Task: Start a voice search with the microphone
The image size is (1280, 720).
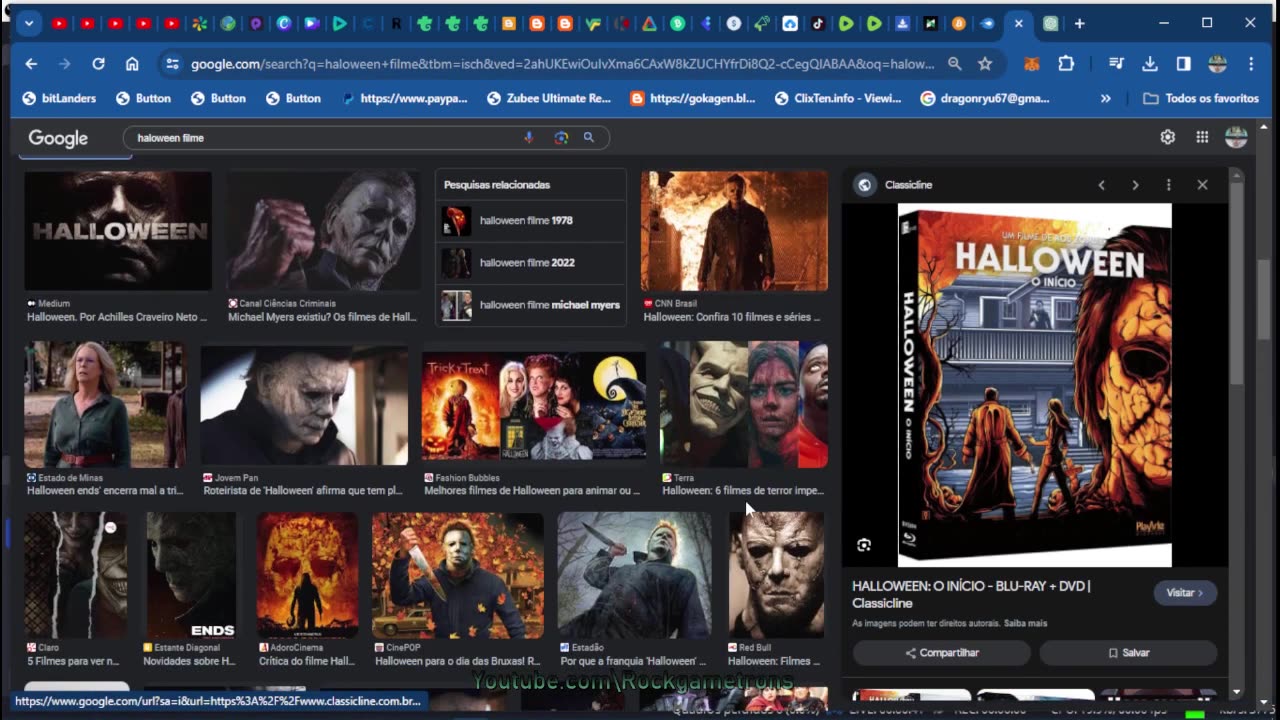Action: (x=529, y=138)
